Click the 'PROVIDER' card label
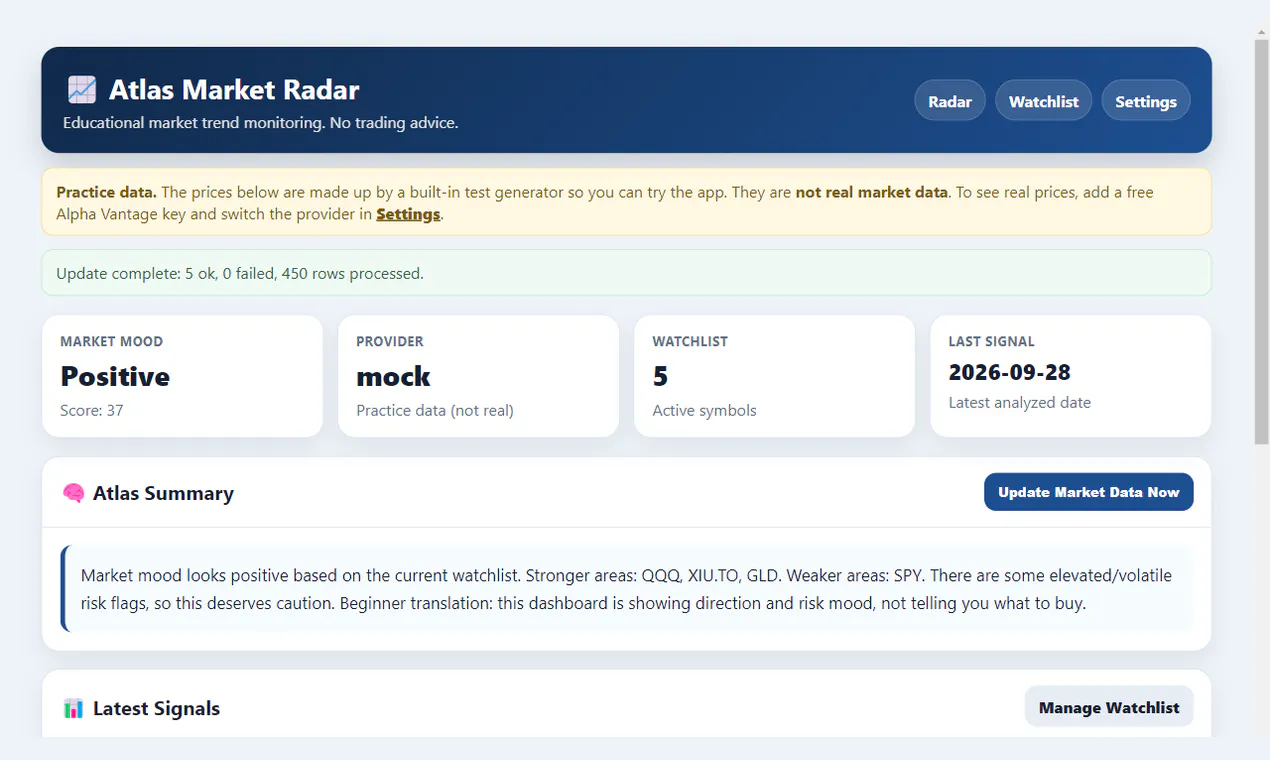1270x760 pixels. point(390,341)
